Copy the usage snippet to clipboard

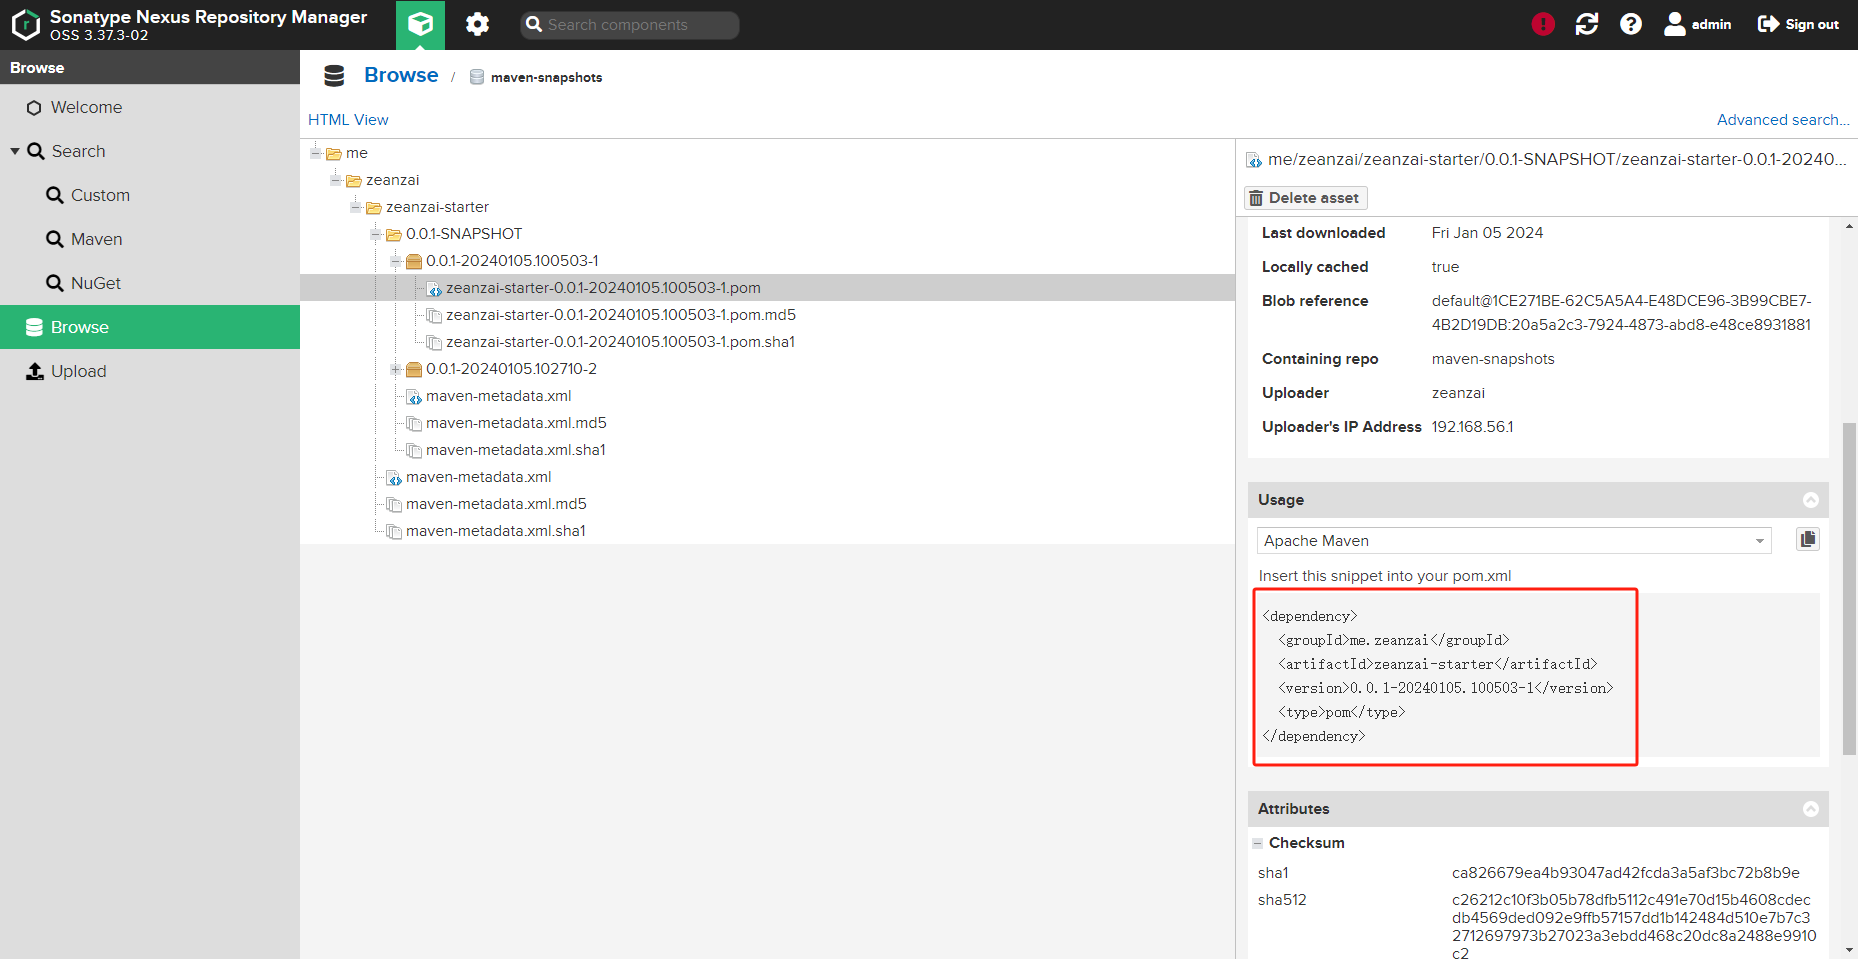[x=1808, y=540]
